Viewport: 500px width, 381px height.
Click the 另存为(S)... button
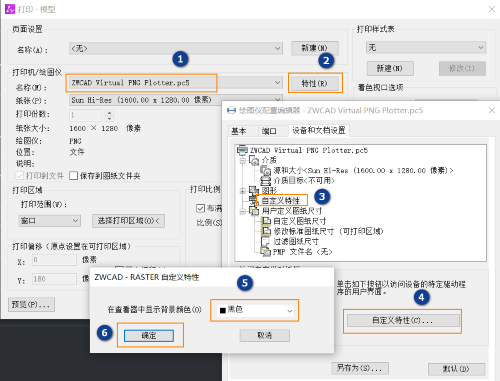(360, 368)
